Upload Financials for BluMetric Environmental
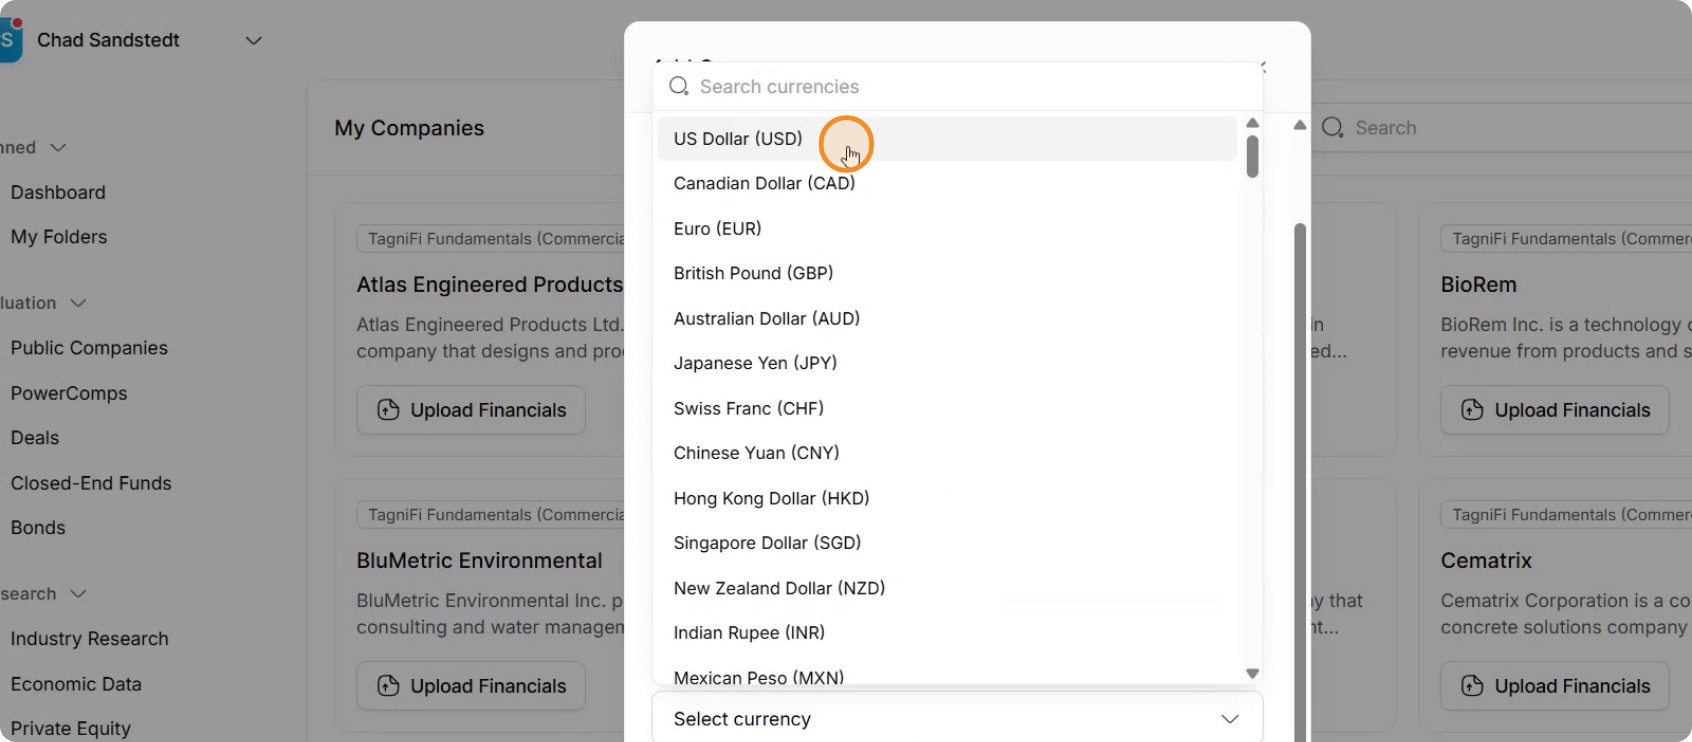The image size is (1692, 742). (471, 686)
